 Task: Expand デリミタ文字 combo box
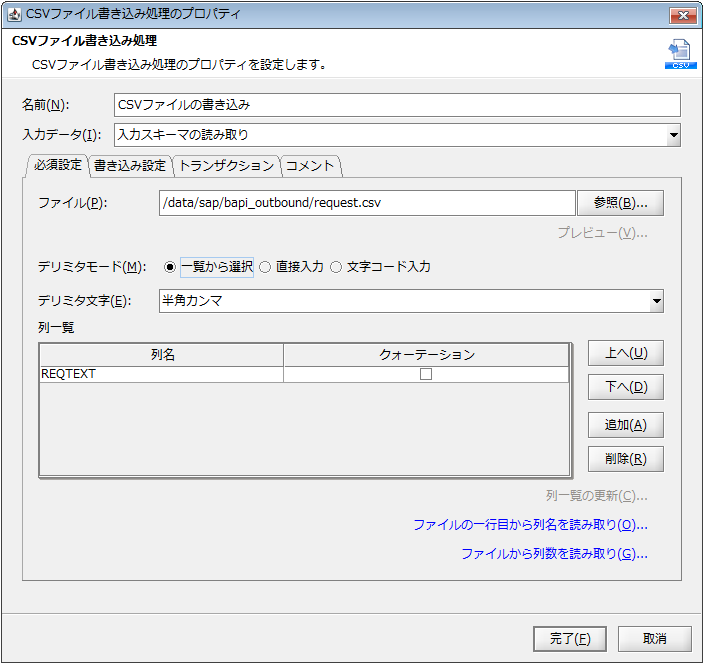pyautogui.click(x=656, y=301)
